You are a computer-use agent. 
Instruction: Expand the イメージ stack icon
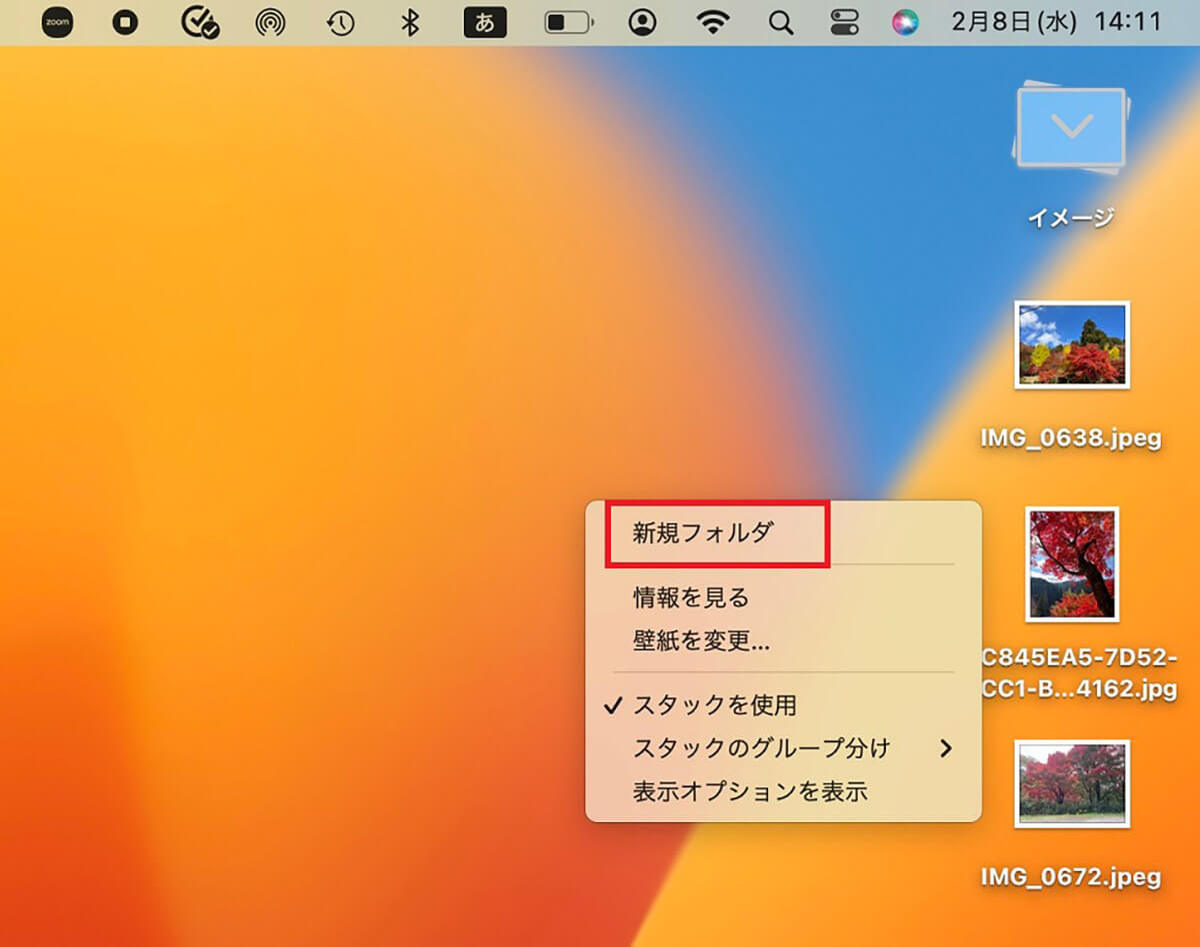[x=1071, y=128]
